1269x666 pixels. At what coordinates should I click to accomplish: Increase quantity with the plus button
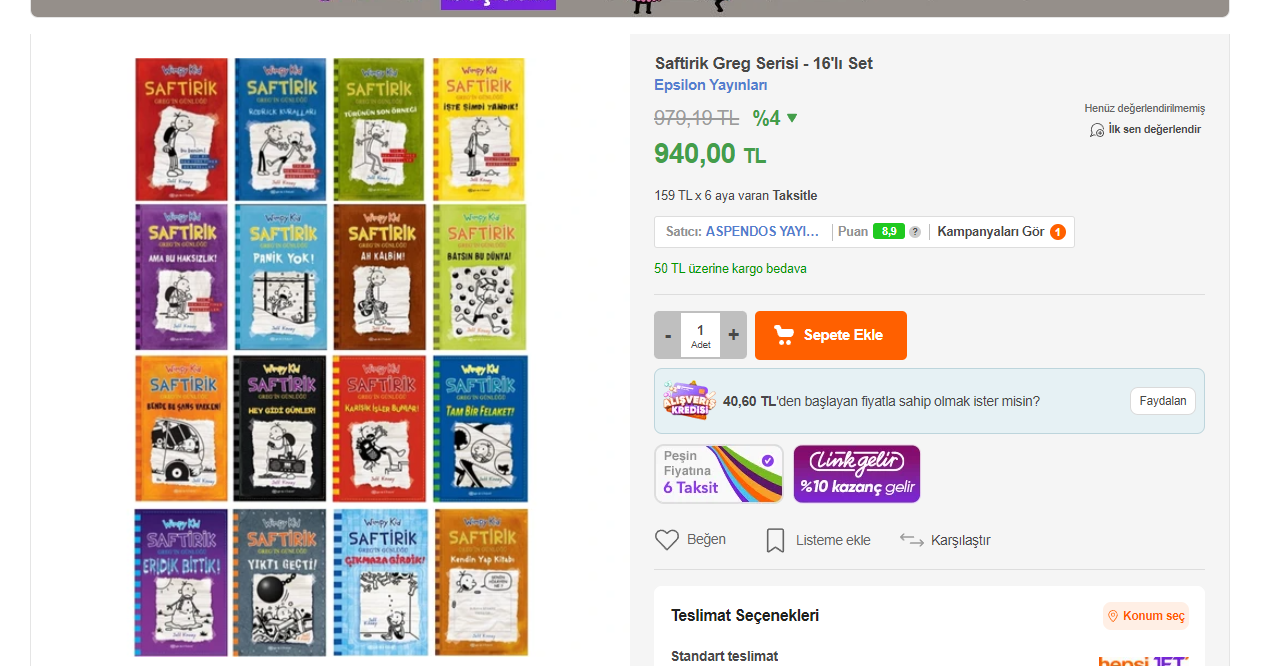(x=733, y=335)
